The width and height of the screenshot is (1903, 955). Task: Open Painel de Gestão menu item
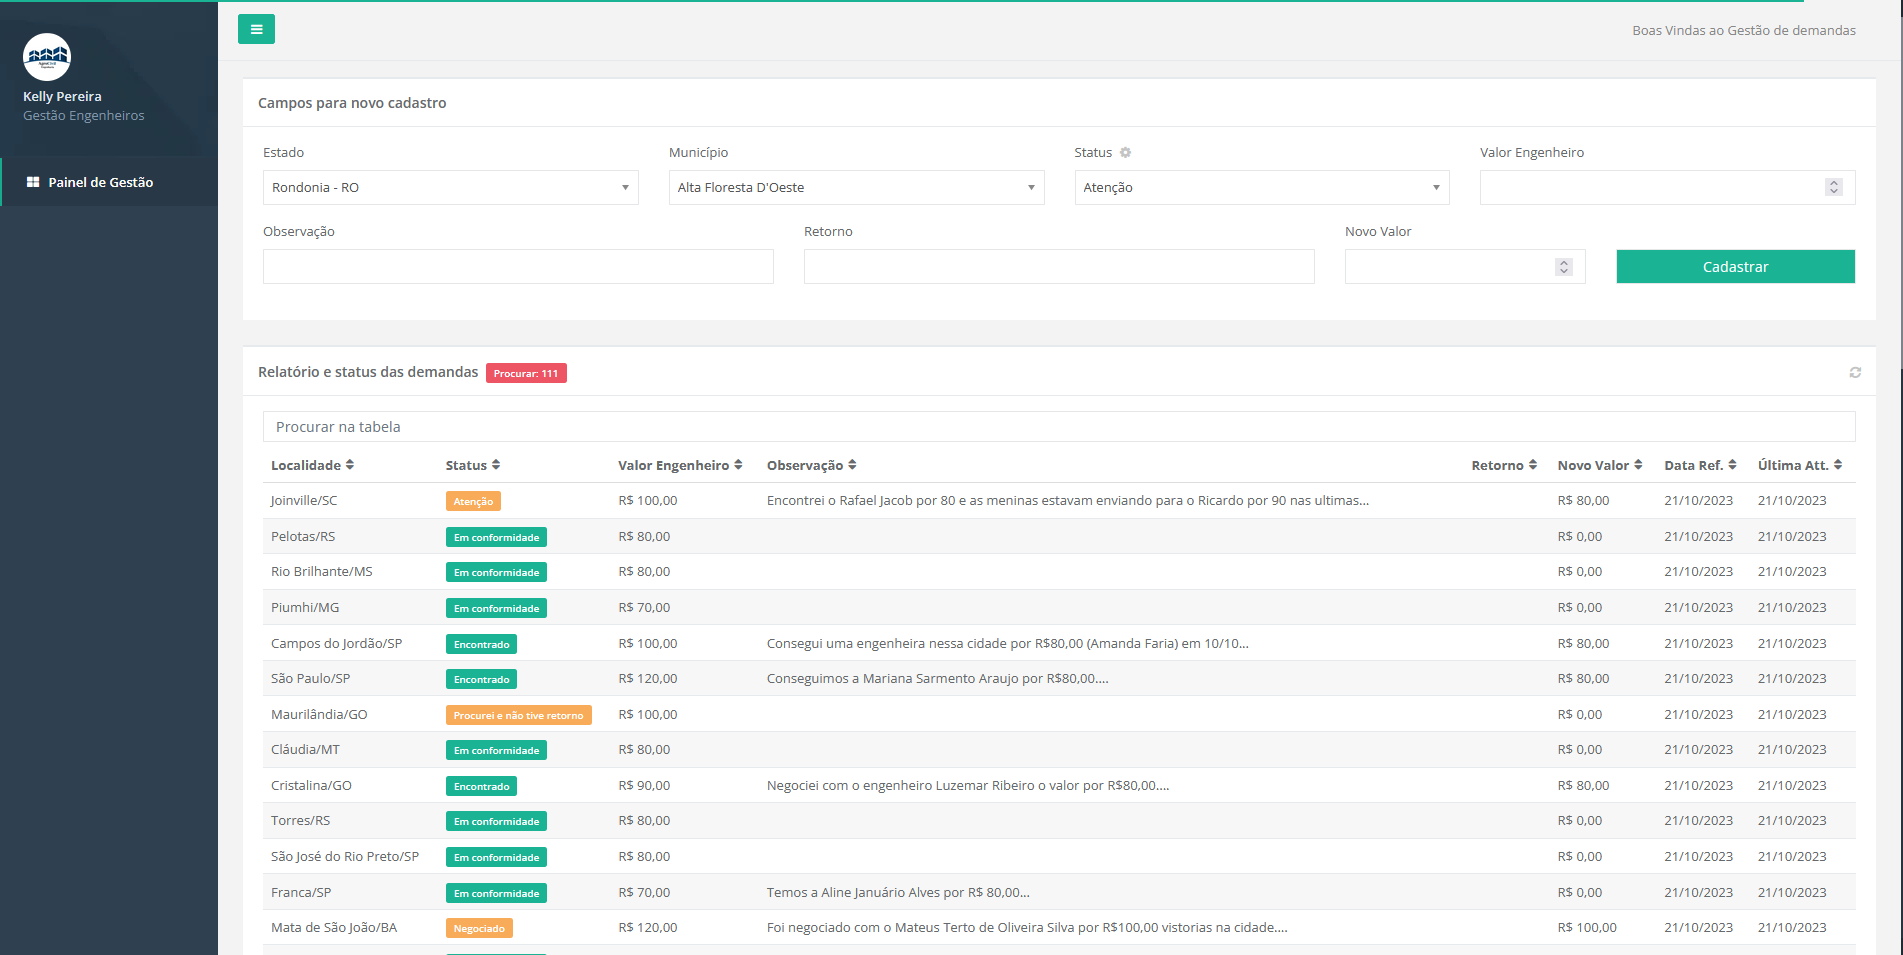click(x=100, y=182)
